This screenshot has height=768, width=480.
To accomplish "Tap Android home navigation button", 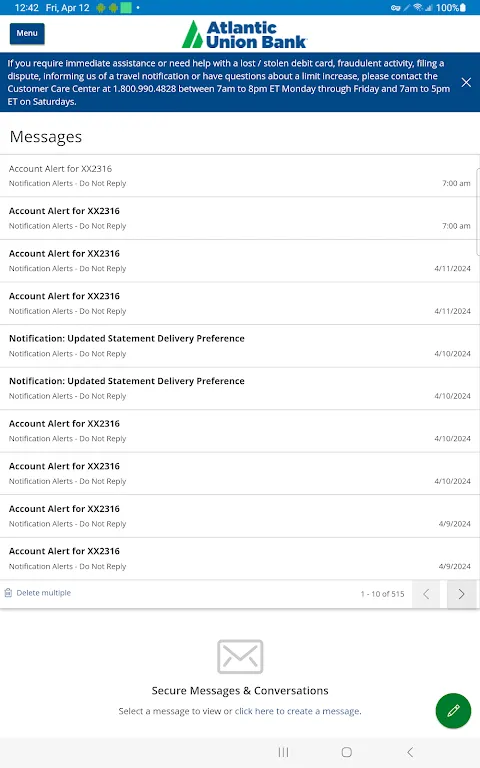I will click(347, 752).
